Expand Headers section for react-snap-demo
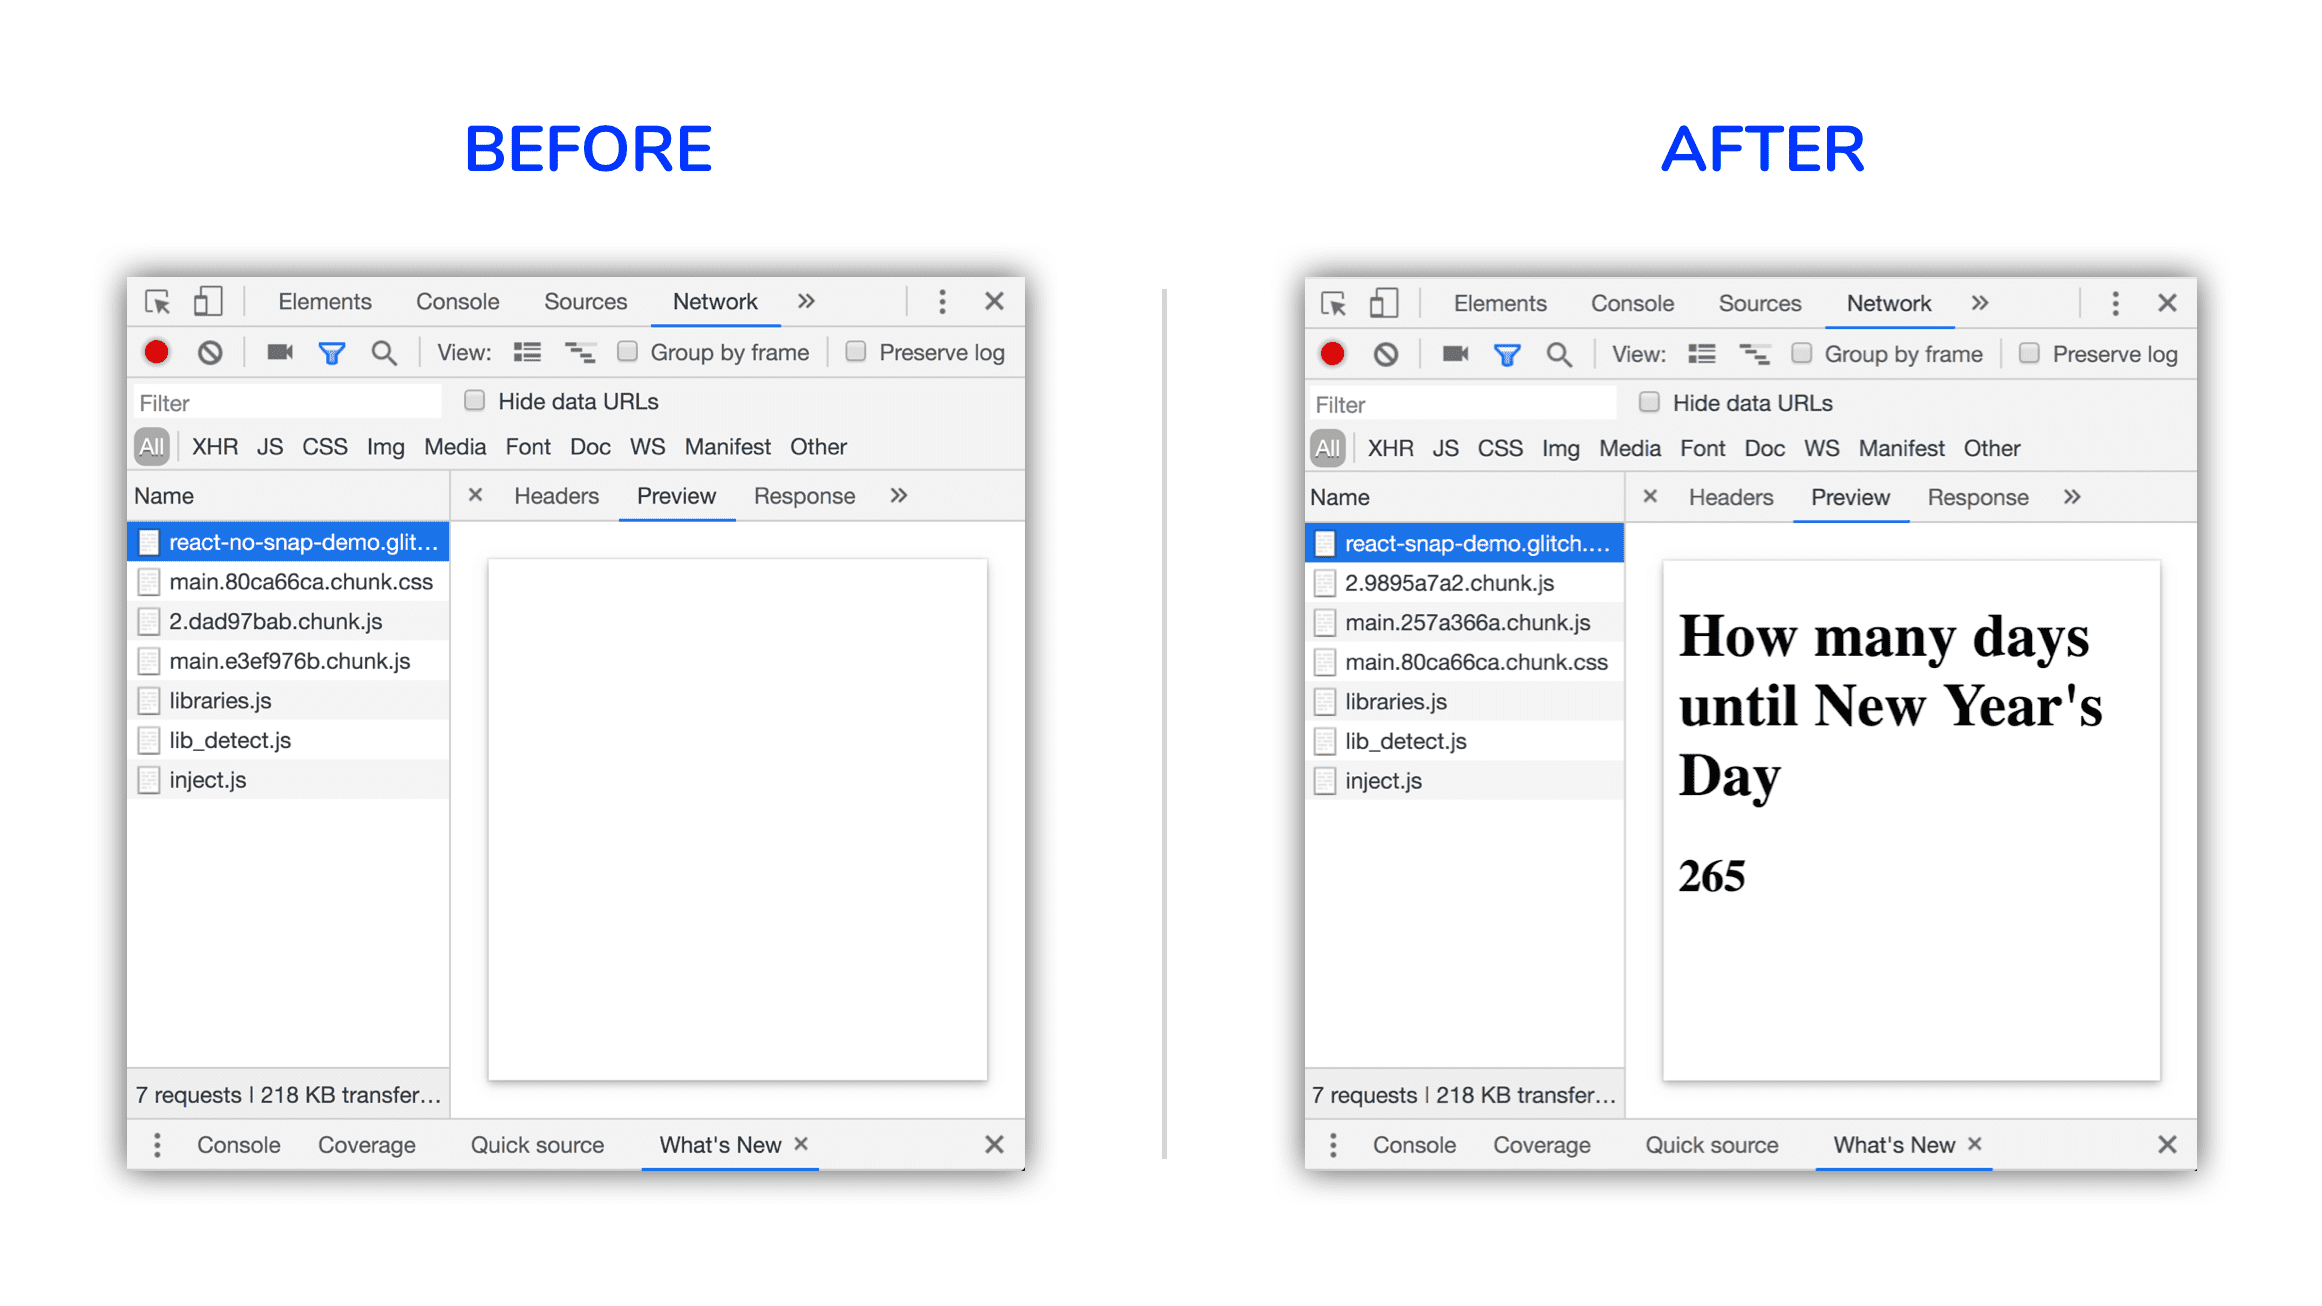The height and width of the screenshot is (1306, 2322). pyautogui.click(x=1734, y=498)
